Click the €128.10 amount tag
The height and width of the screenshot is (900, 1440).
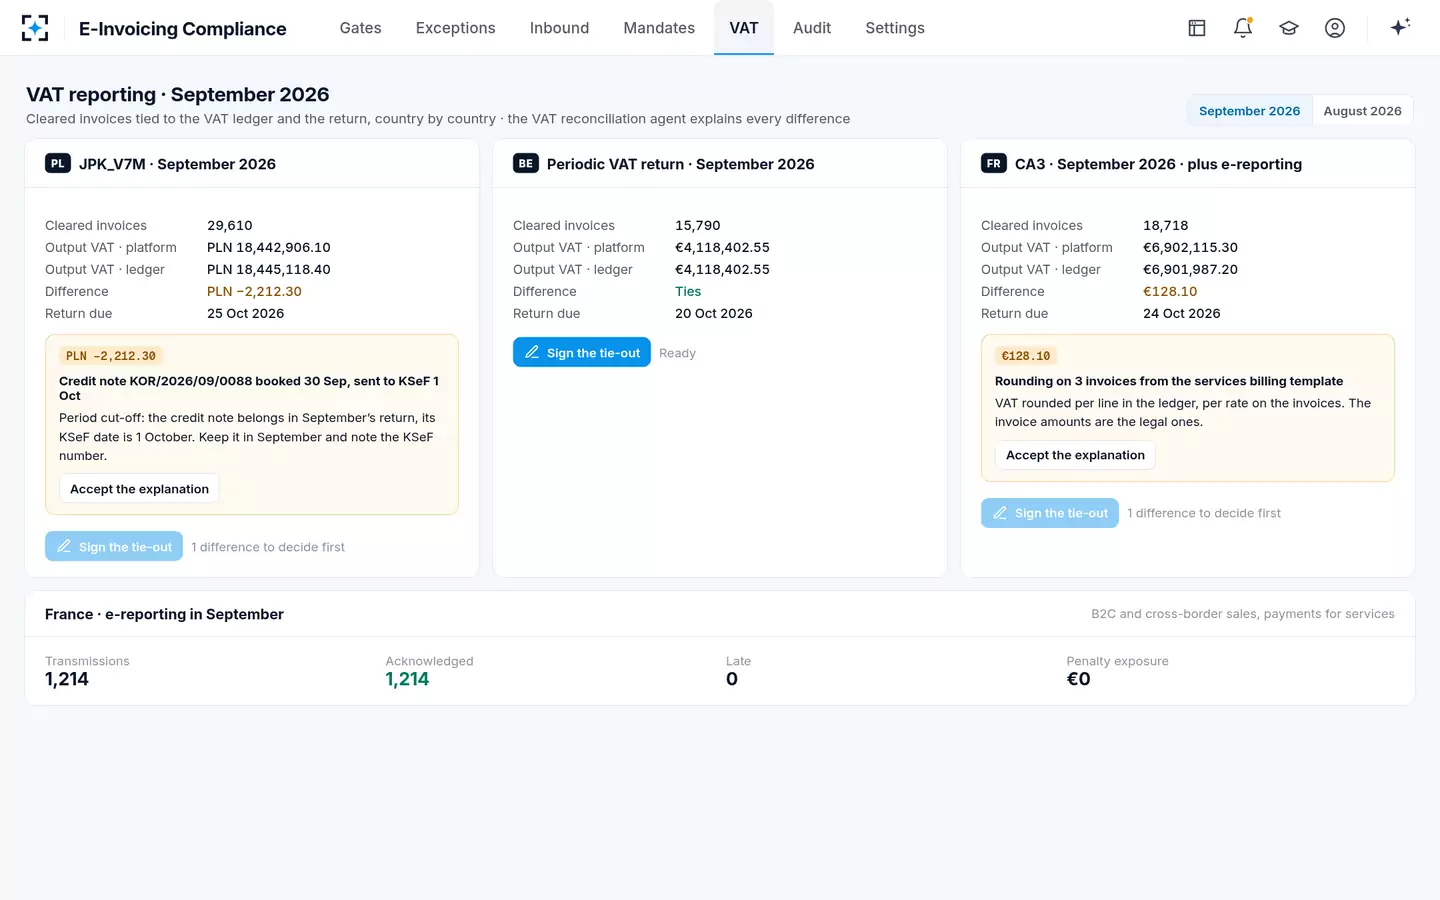coord(1026,356)
